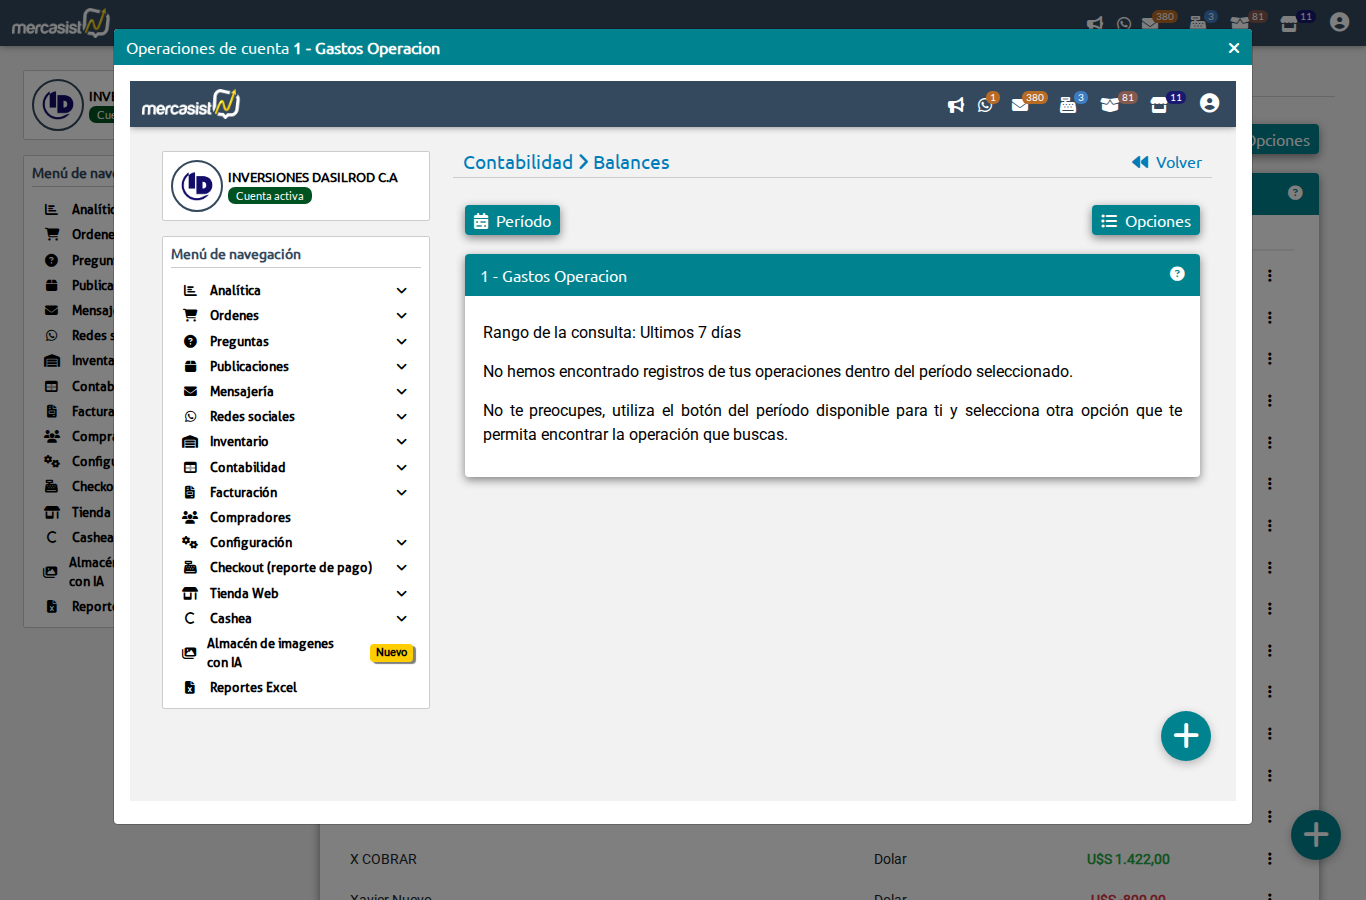Viewport: 1366px width, 900px height.
Task: Click the store icon with 11 badge
Action: click(1159, 105)
